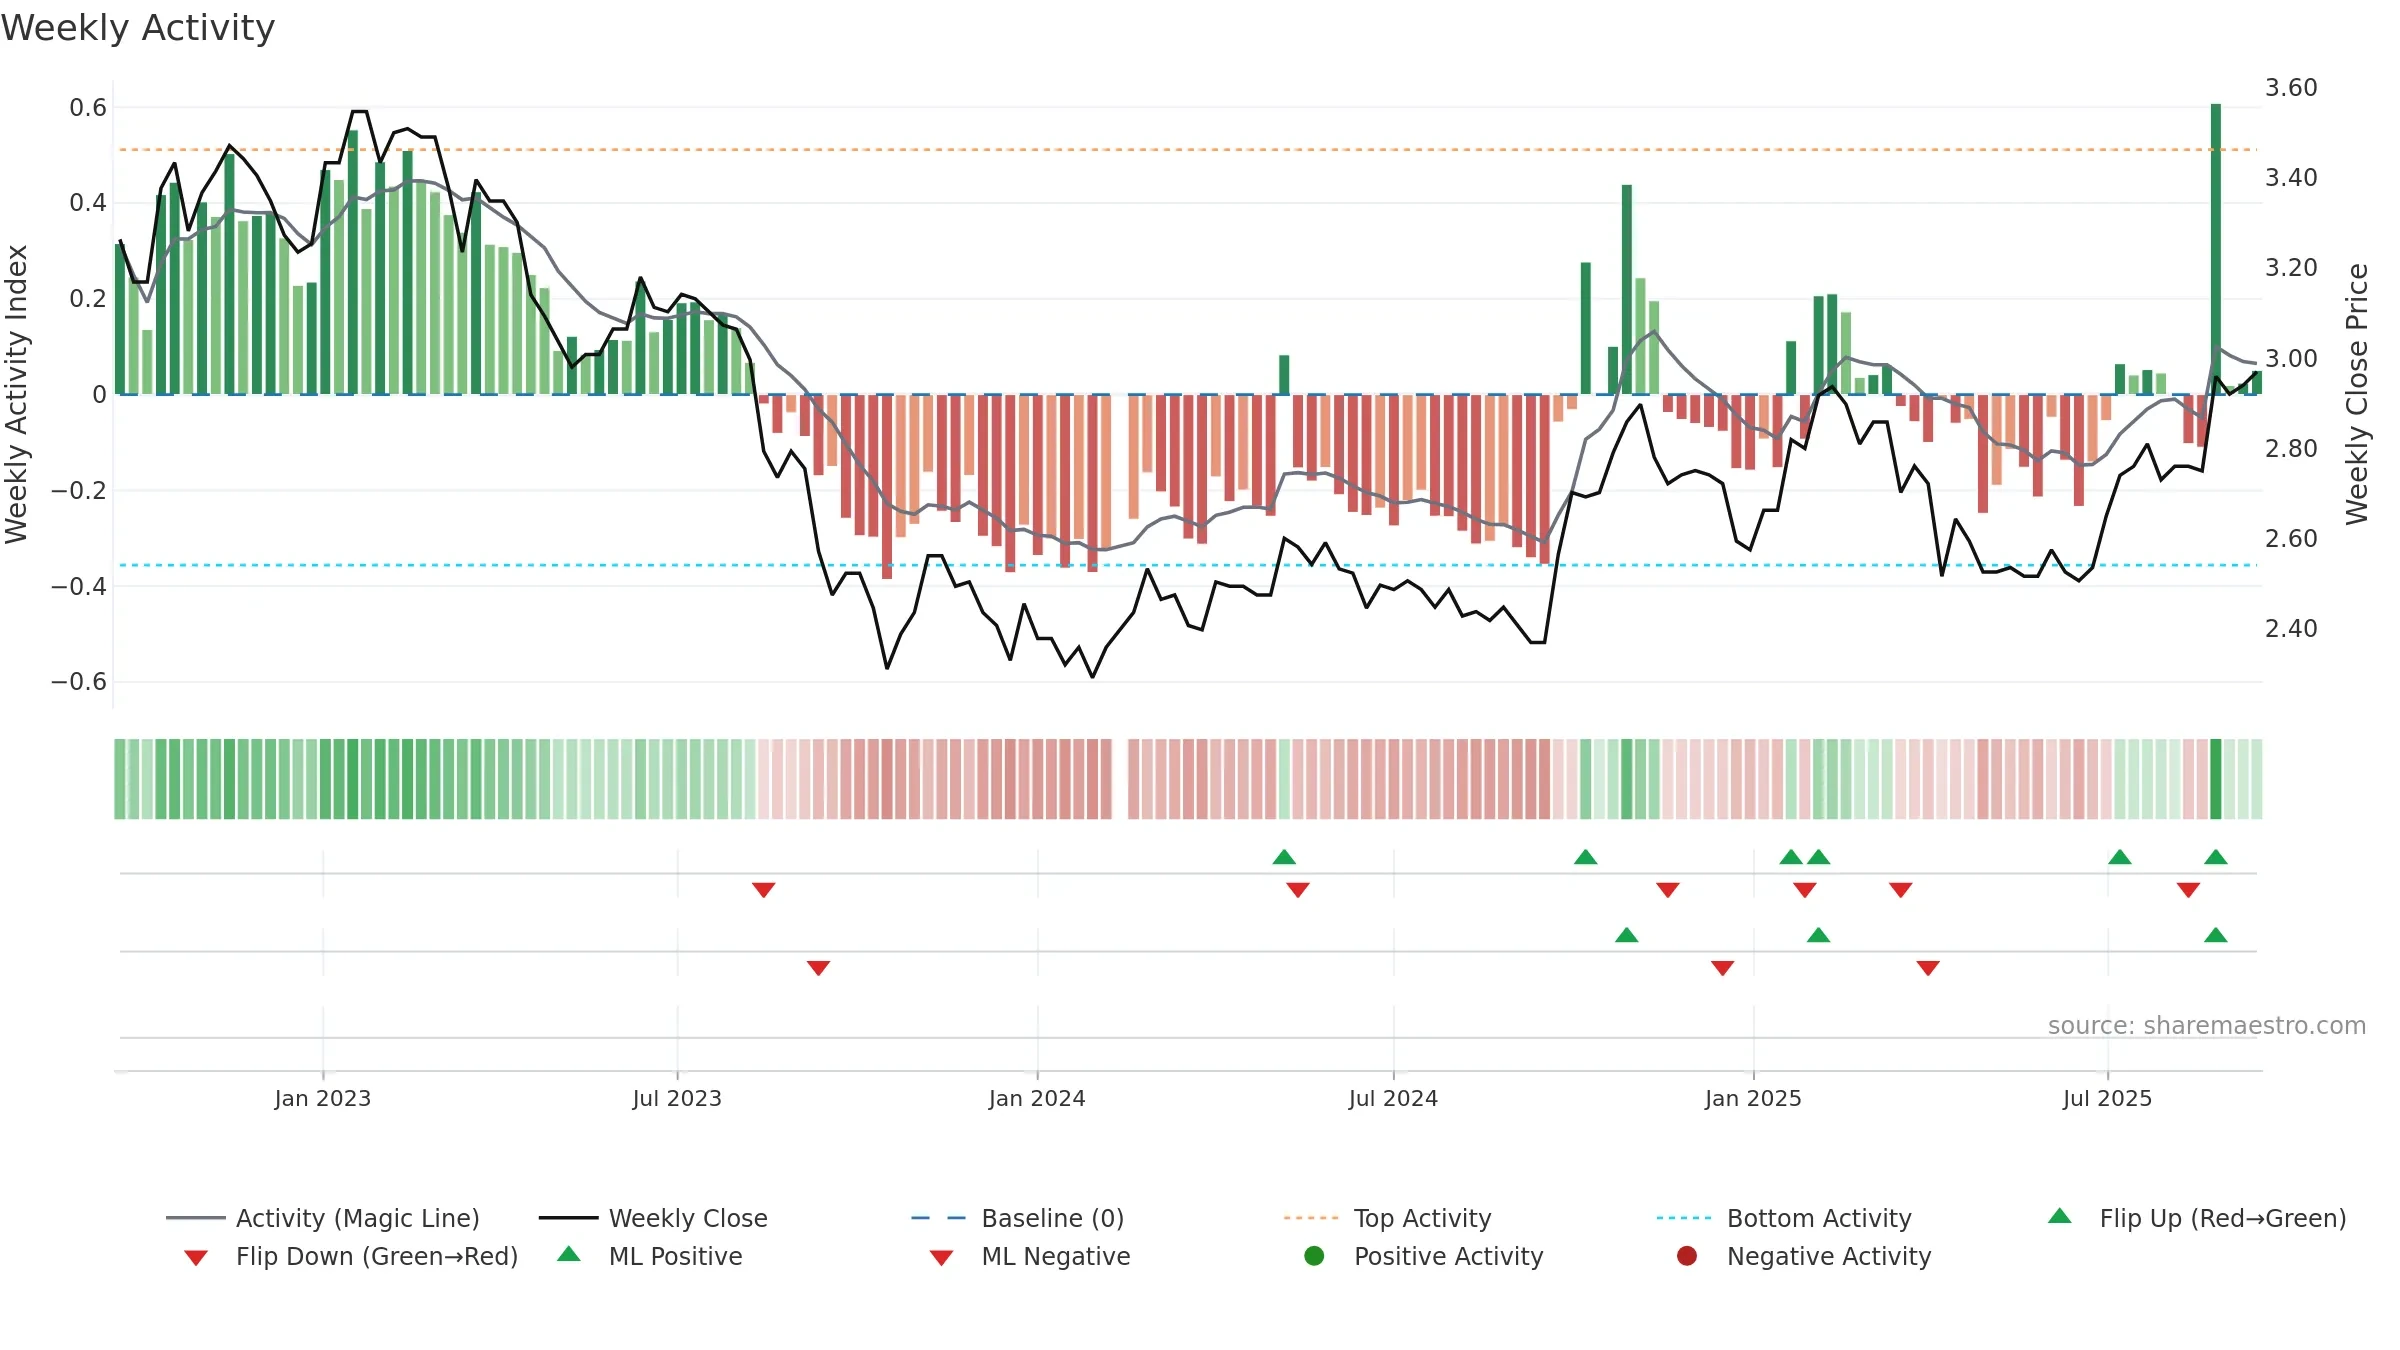Click the orange Top Activity legend line sample

[1311, 1218]
